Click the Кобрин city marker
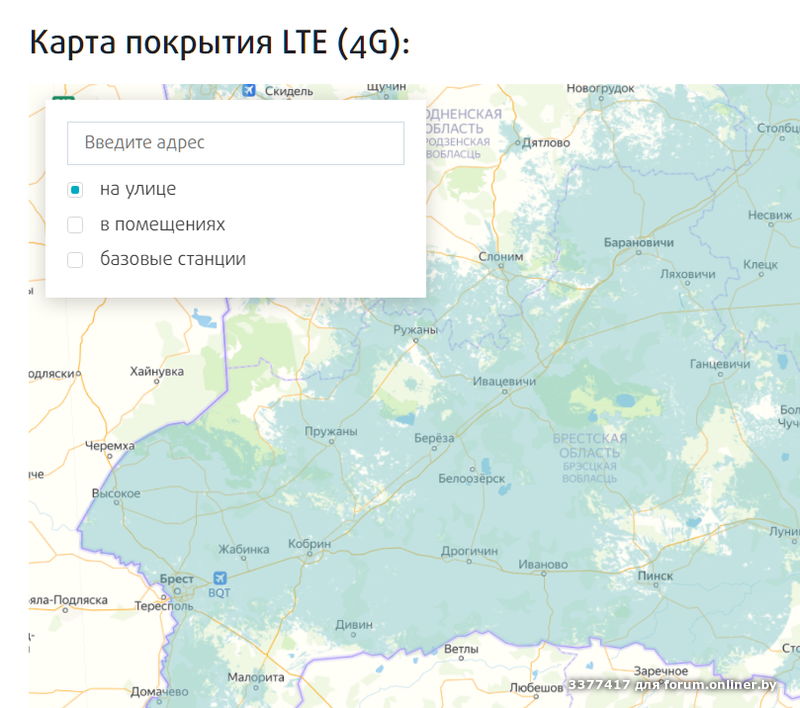 point(309,556)
